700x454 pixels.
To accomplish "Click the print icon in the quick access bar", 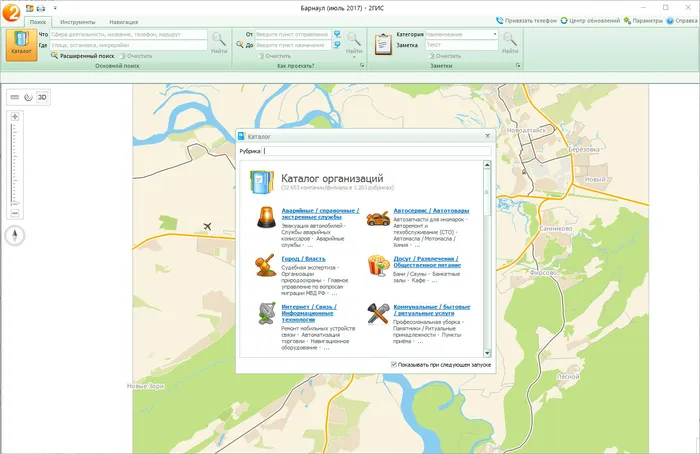I will coord(41,8).
